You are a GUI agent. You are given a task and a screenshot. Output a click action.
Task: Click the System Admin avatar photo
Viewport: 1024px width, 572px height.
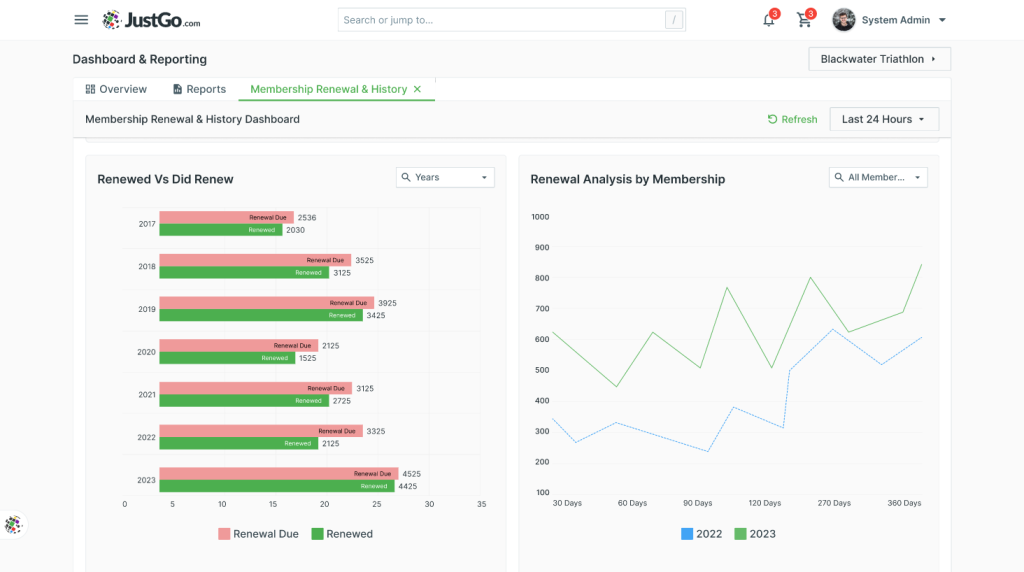[x=843, y=20]
